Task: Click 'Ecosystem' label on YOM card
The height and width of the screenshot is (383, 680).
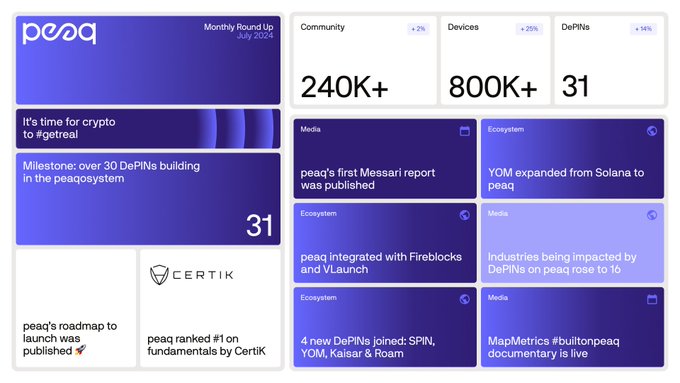Action: (506, 129)
